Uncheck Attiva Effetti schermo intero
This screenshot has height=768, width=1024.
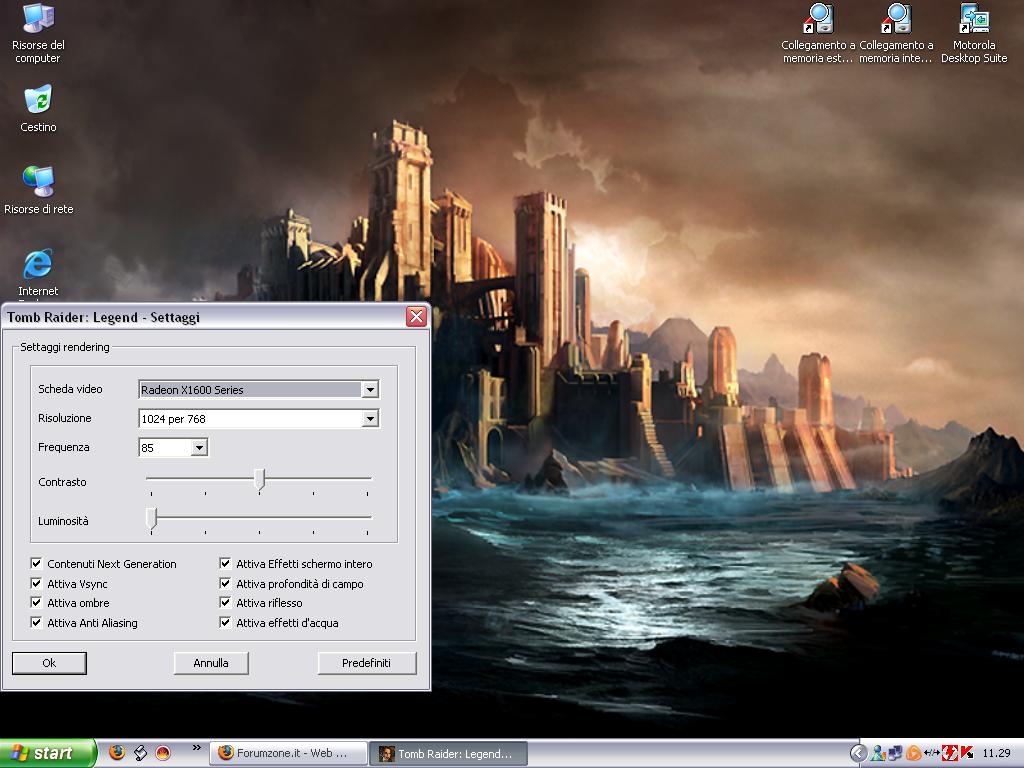pyautogui.click(x=225, y=563)
